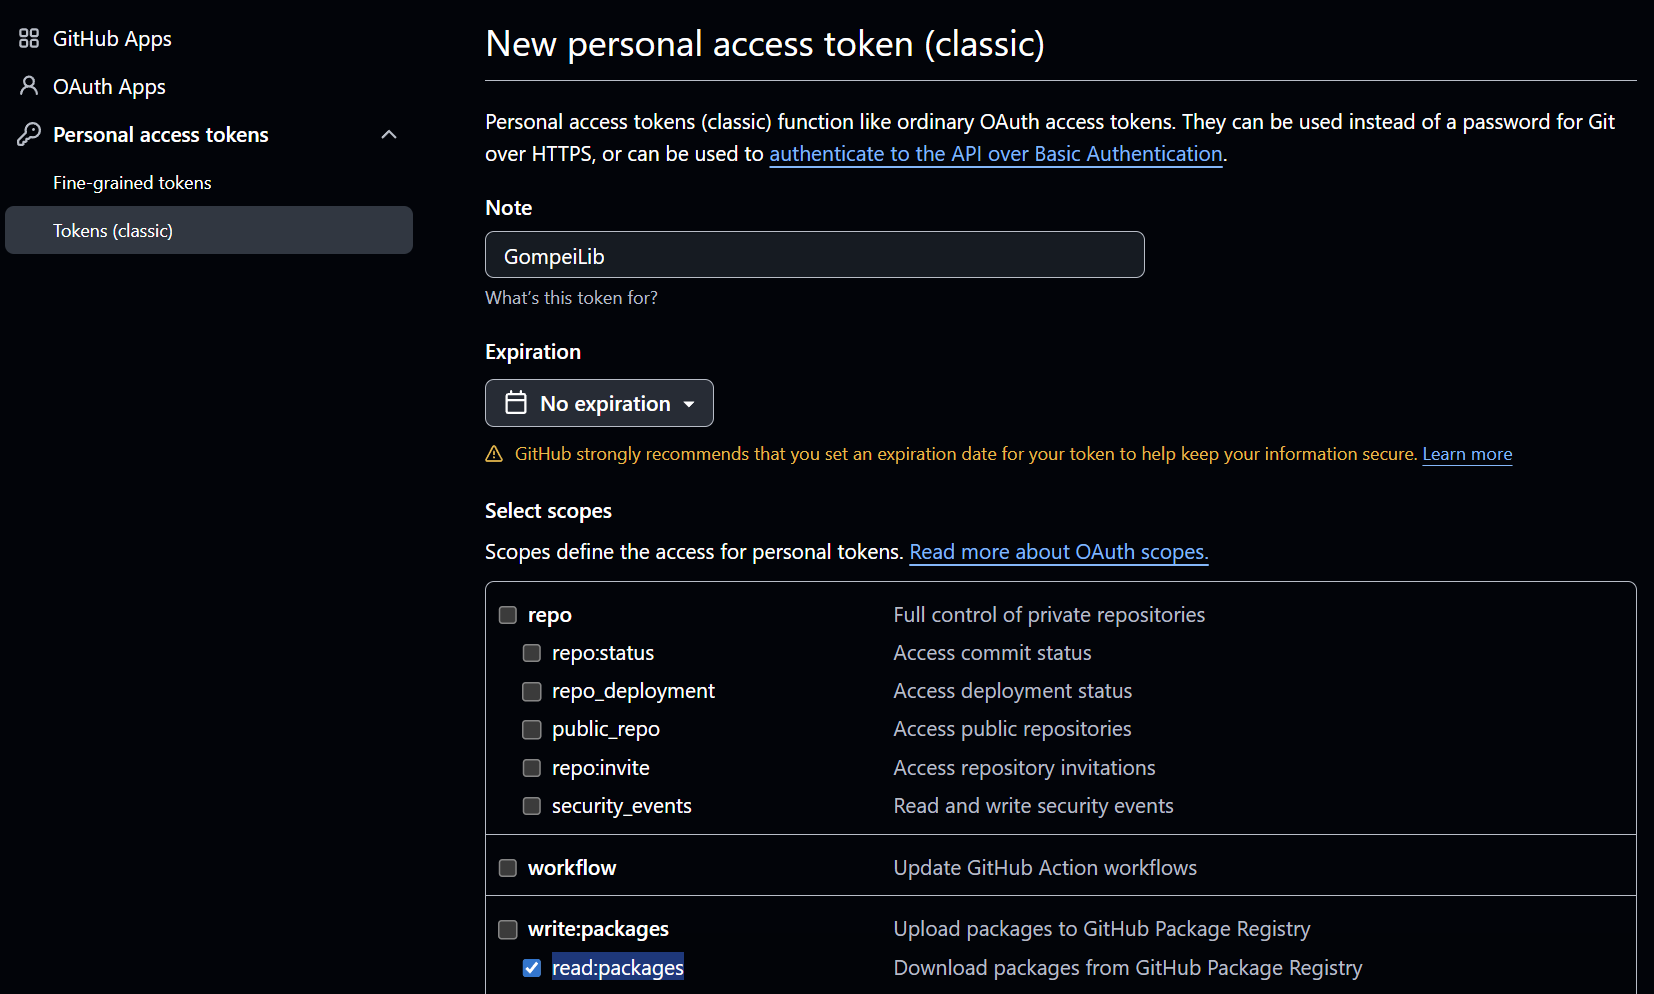
Task: Select Fine-grained tokens in the sidebar
Action: click(x=132, y=182)
